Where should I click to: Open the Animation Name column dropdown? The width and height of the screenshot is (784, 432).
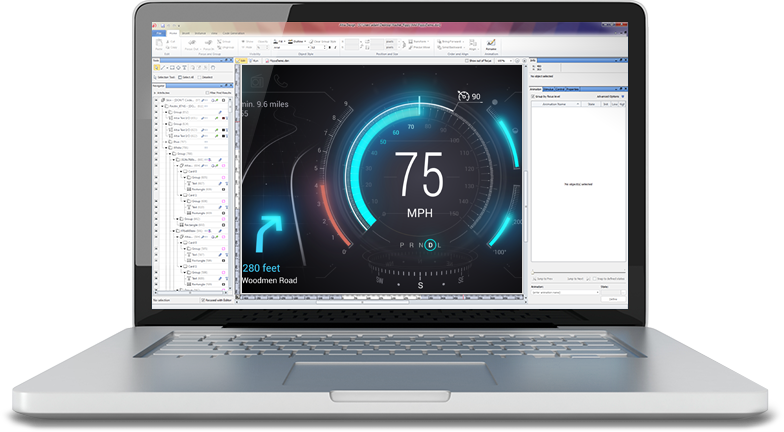[x=578, y=104]
